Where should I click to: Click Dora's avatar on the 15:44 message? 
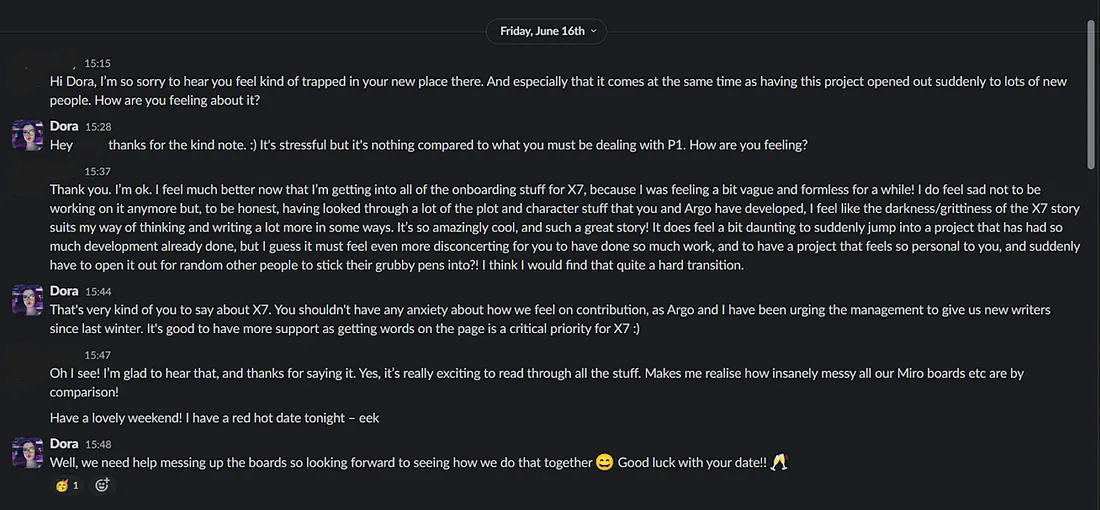coord(27,301)
